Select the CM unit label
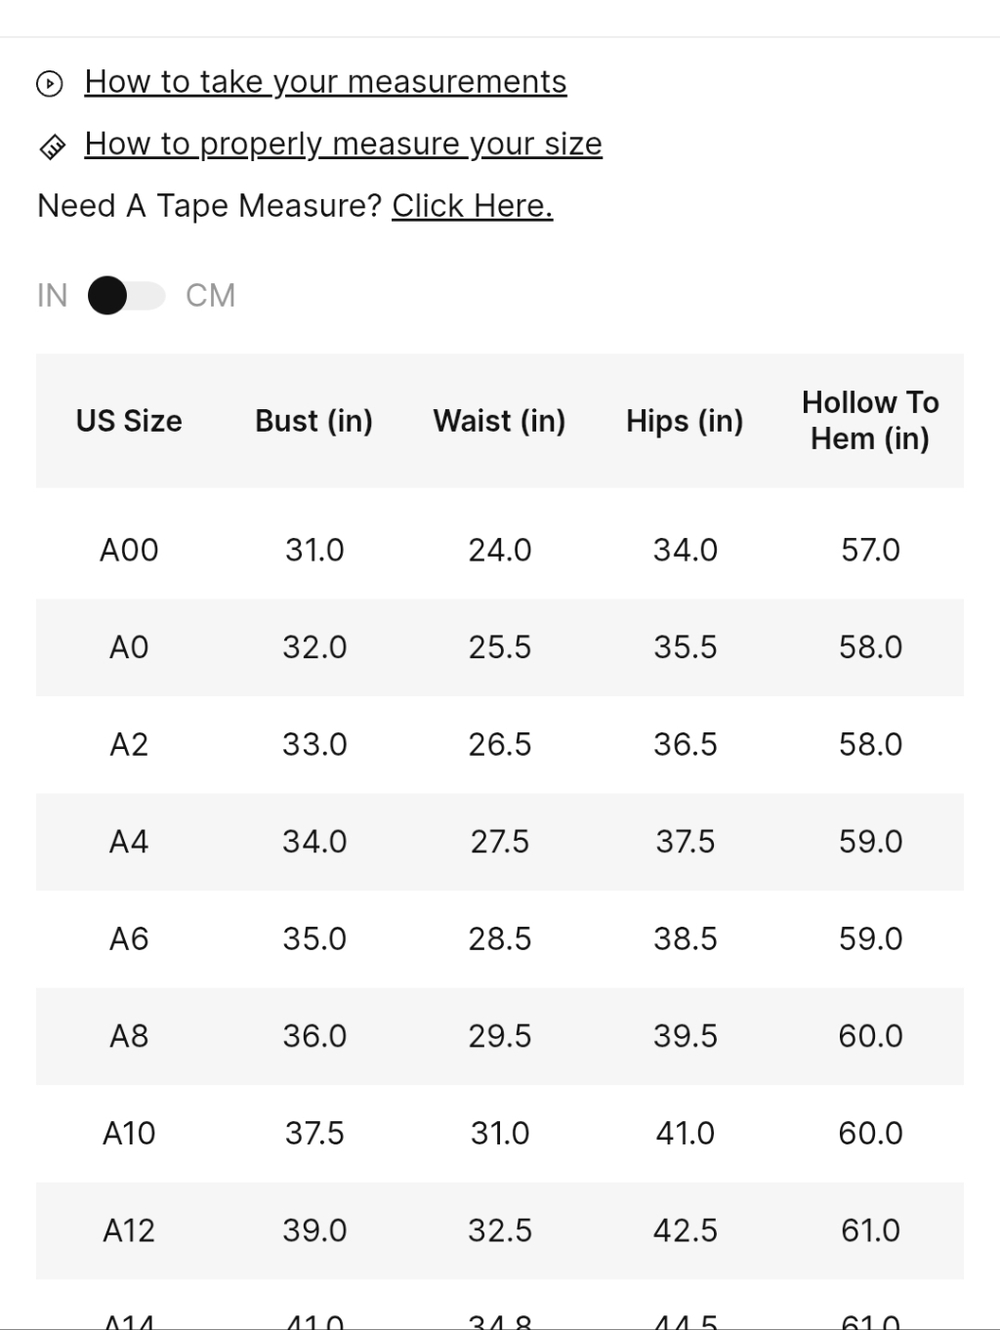The image size is (1000, 1330). coord(210,296)
